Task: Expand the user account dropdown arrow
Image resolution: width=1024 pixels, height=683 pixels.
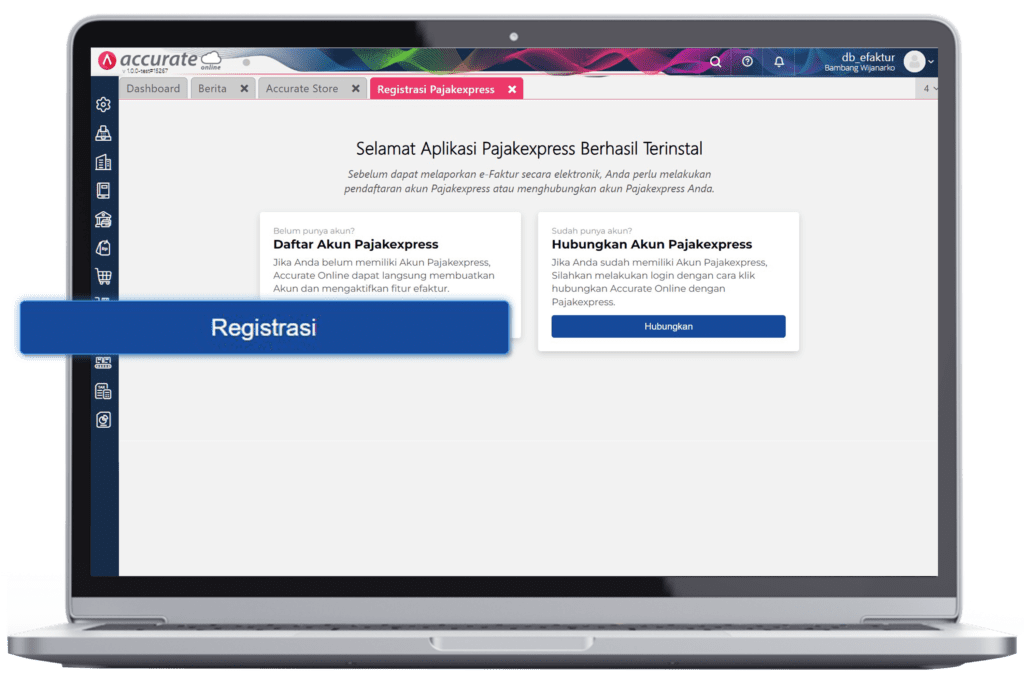Action: [931, 61]
